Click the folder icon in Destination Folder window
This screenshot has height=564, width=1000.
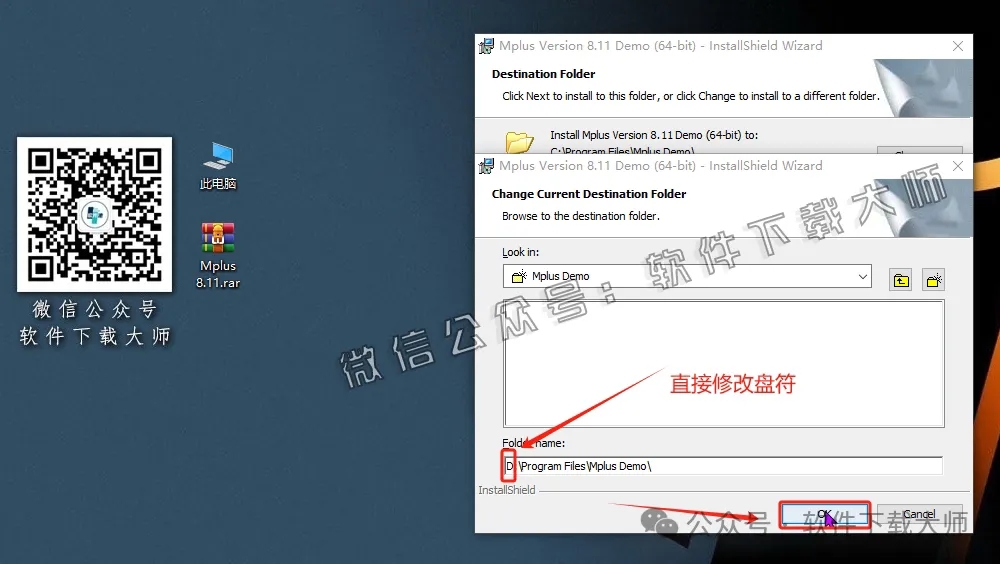click(519, 142)
